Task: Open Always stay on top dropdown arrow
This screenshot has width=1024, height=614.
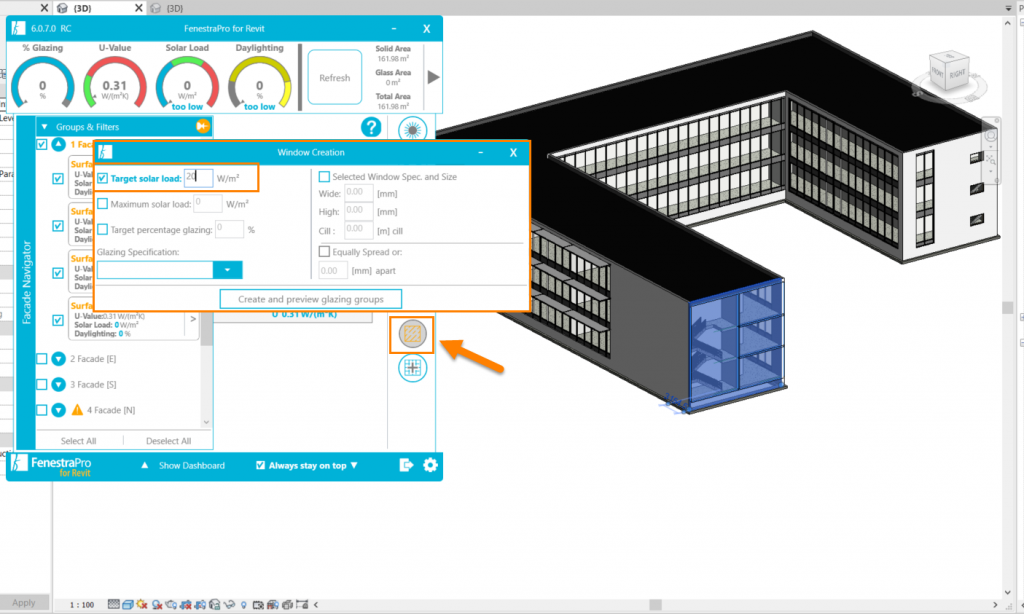Action: [354, 465]
